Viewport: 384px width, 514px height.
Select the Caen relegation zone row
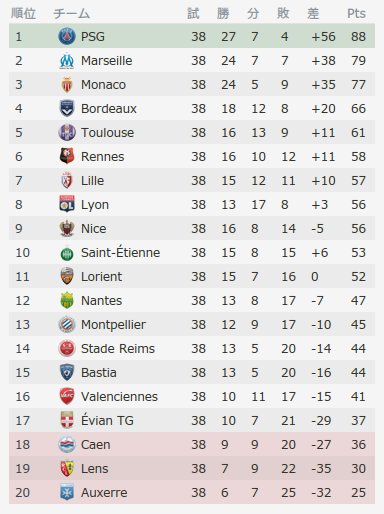tap(192, 444)
